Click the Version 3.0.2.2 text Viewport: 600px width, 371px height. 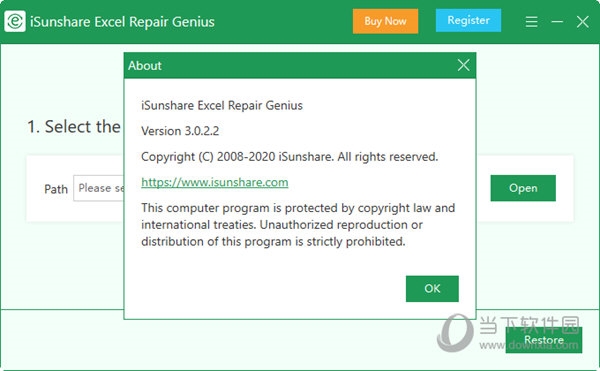(x=180, y=131)
